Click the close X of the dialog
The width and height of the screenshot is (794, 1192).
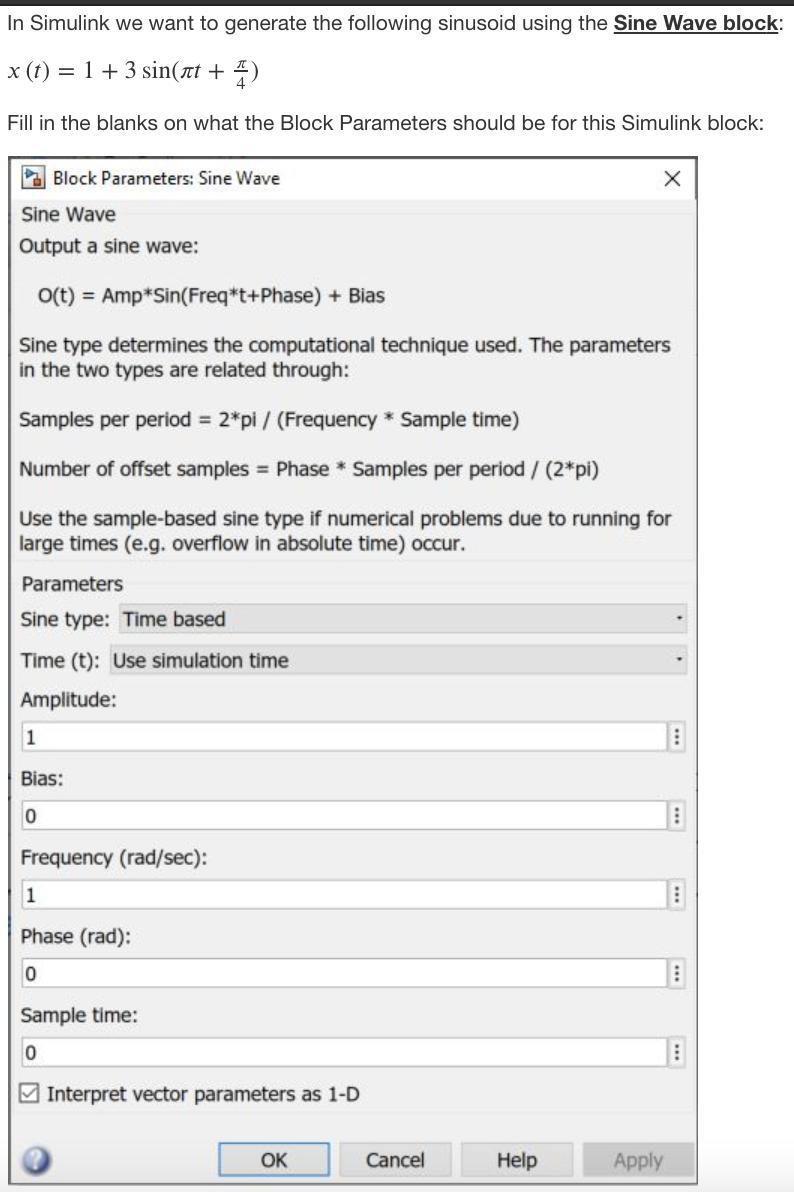point(671,179)
